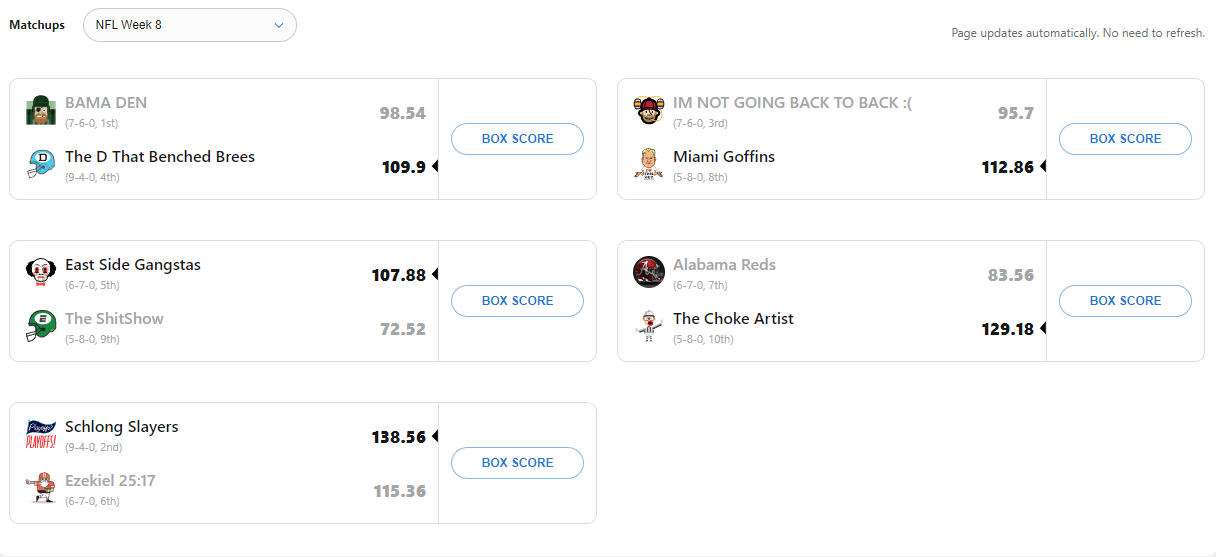Viewport: 1216px width, 557px height.
Task: Click the East Side Gangstas clown logo
Action: pos(41,272)
